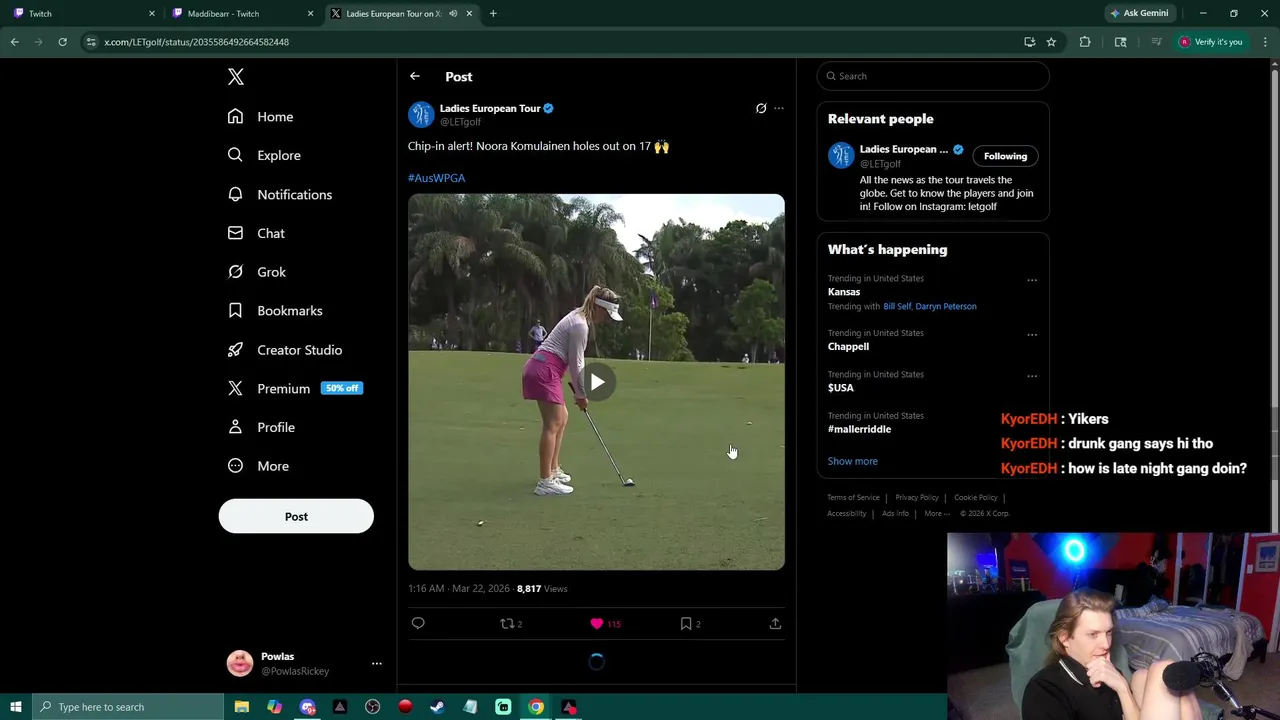This screenshot has height=720, width=1280.
Task: Open more options for $USA trend
Action: (x=1032, y=376)
